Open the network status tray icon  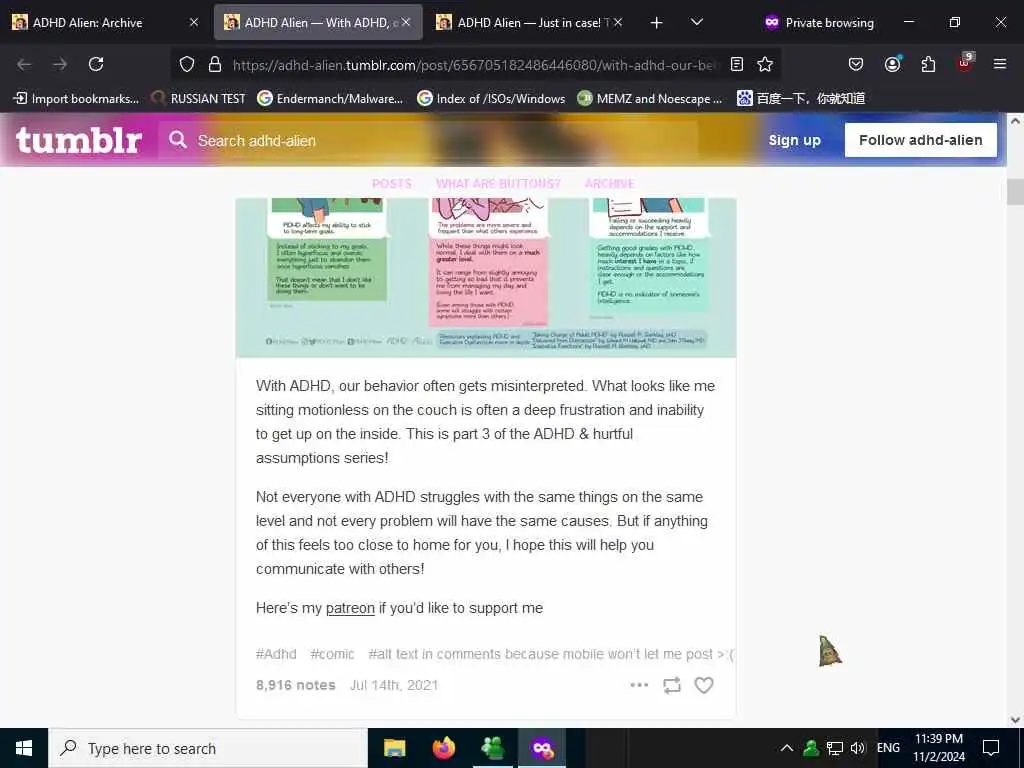click(x=835, y=748)
